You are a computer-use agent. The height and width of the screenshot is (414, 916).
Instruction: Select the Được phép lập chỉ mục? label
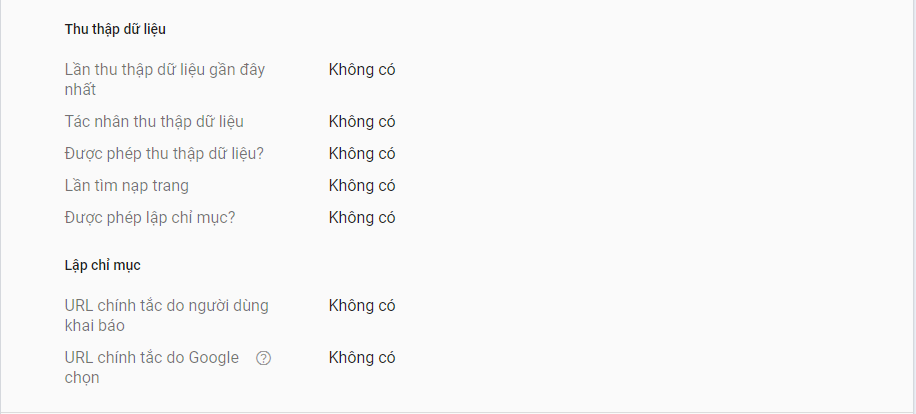(150, 218)
